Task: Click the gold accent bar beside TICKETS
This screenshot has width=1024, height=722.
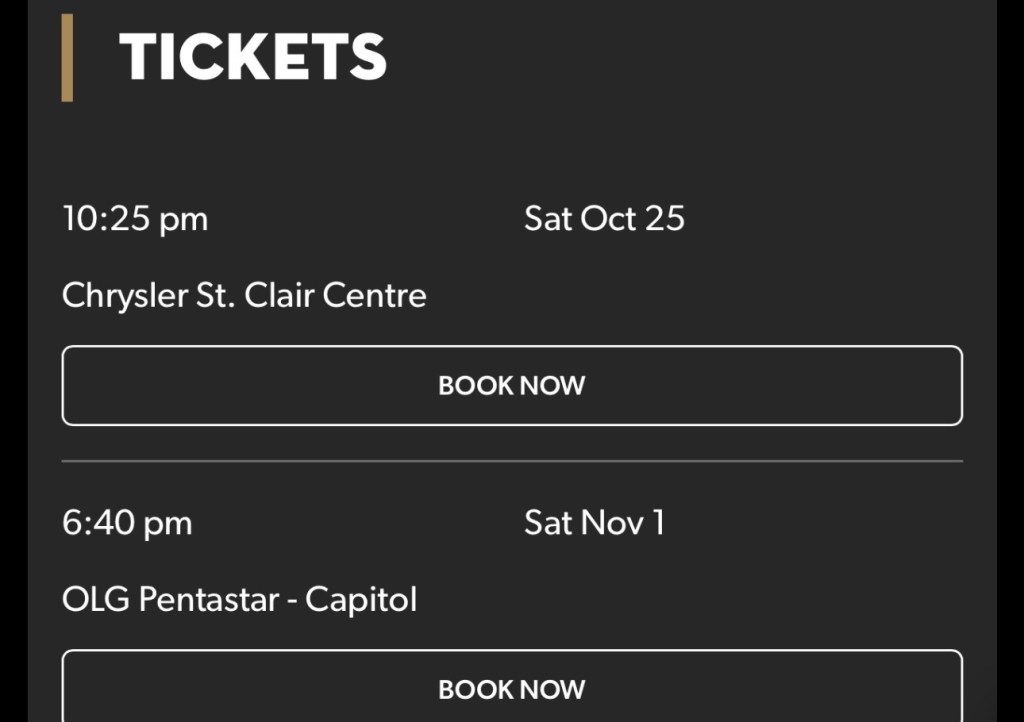Action: (67, 57)
